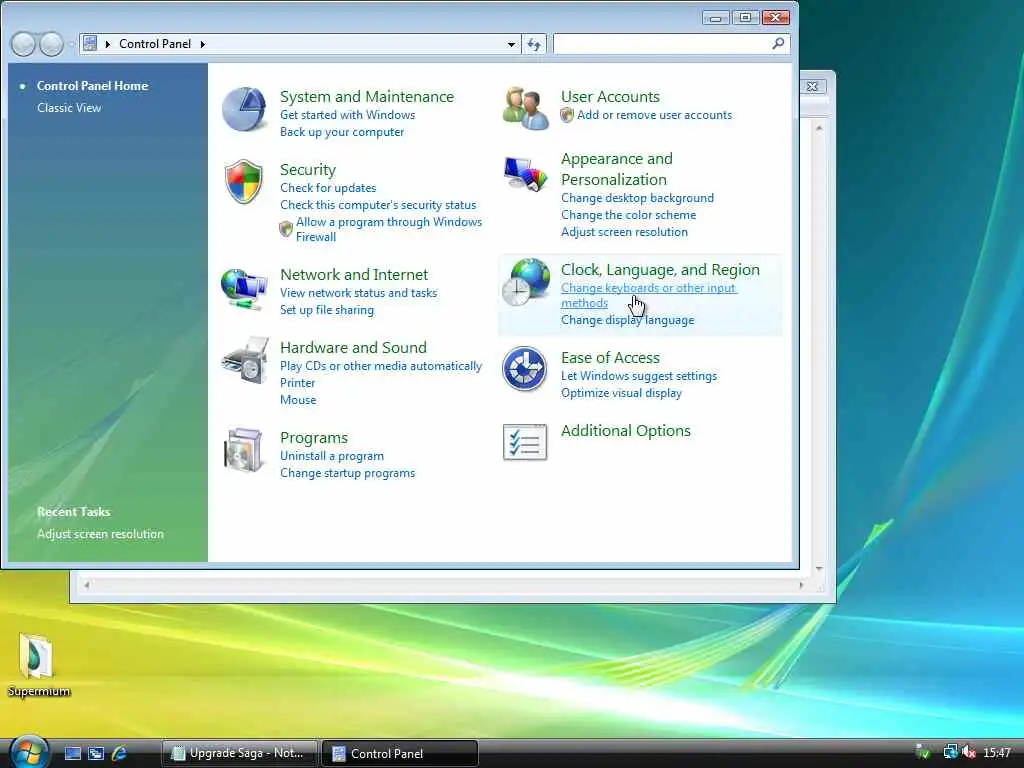Click Allow a program through Windows Firewall

pos(389,229)
